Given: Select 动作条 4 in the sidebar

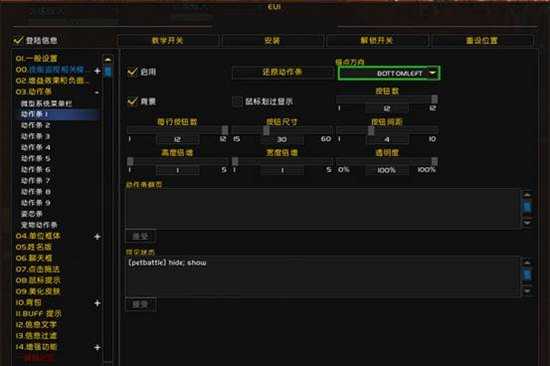Looking at the screenshot, I should [35, 147].
